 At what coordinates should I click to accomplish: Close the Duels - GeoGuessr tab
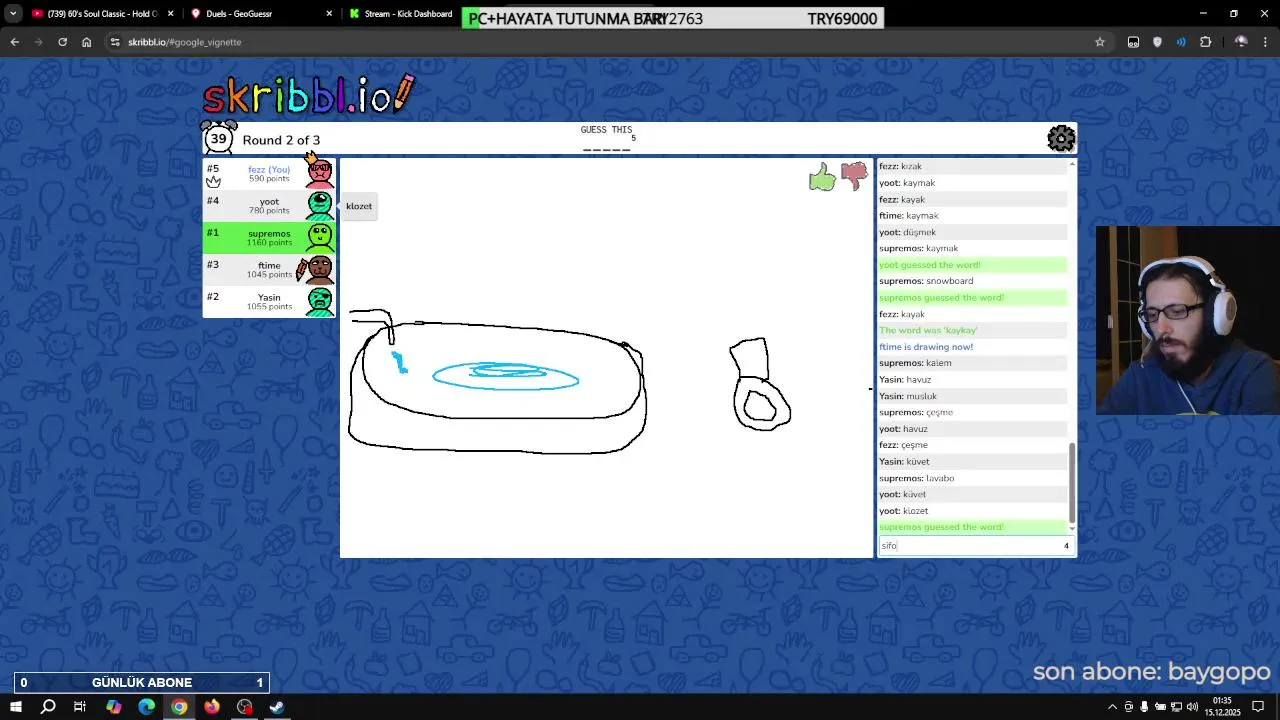(x=330, y=14)
